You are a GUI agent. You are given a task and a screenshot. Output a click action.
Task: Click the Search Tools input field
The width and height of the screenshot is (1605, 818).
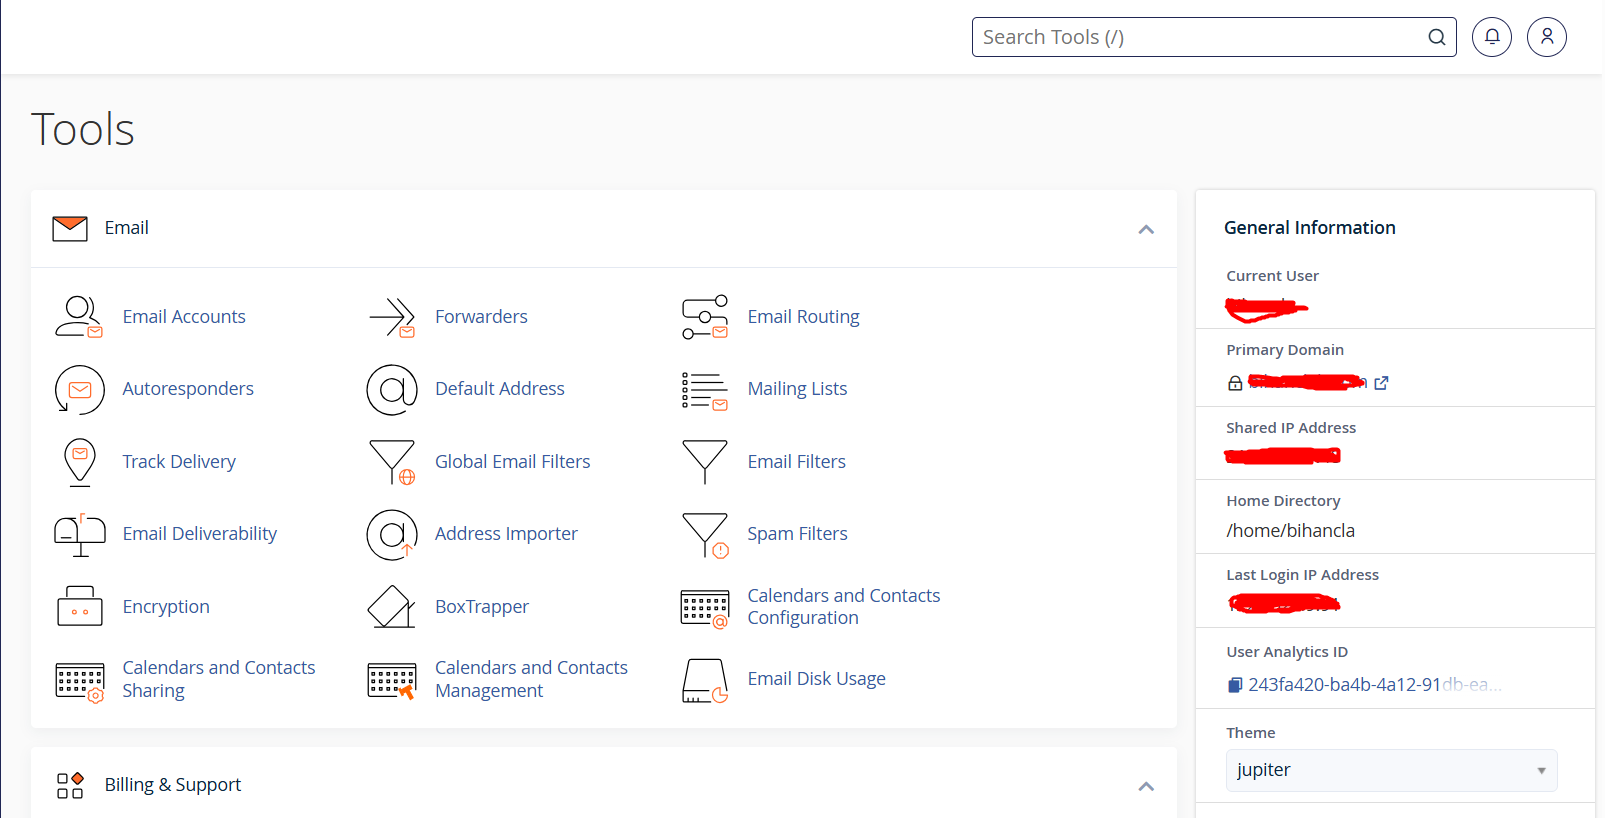pos(1200,37)
